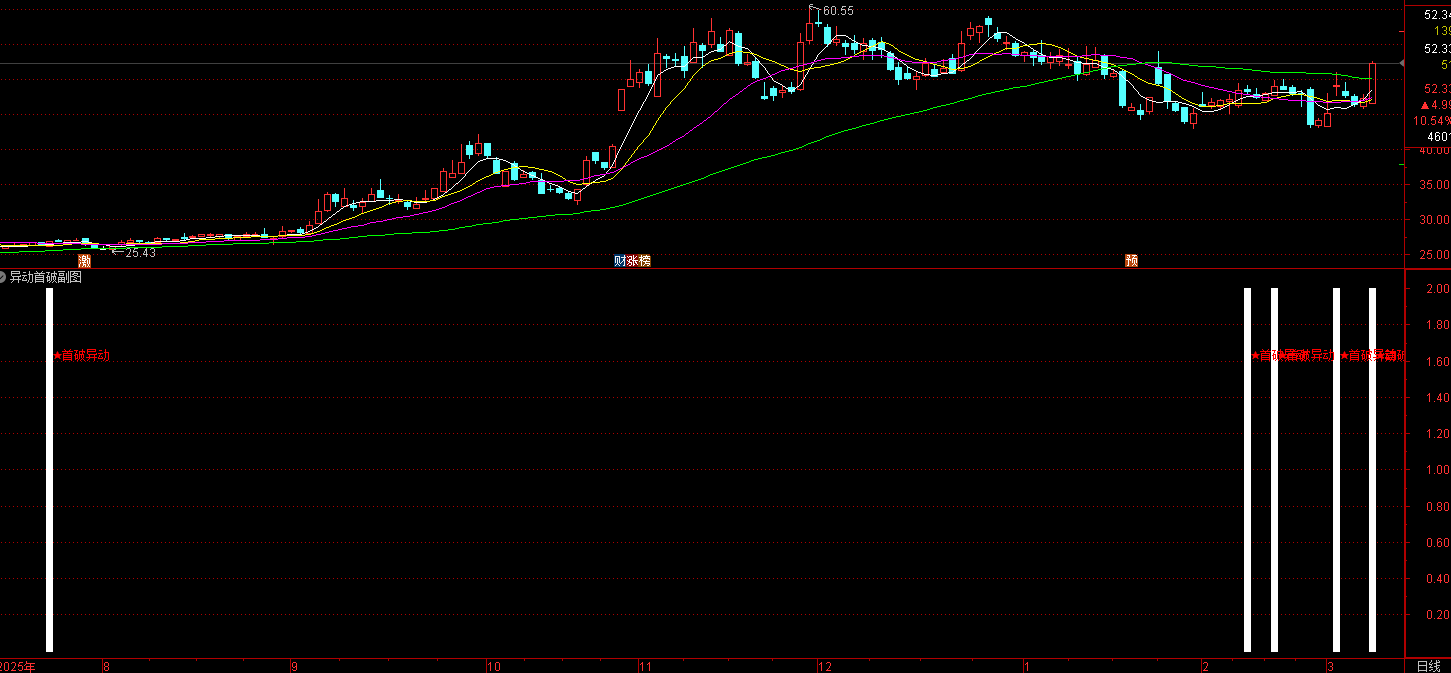The image size is (1451, 673).
Task: Click the orange 预 forecast marker icon
Action: pos(1131,261)
